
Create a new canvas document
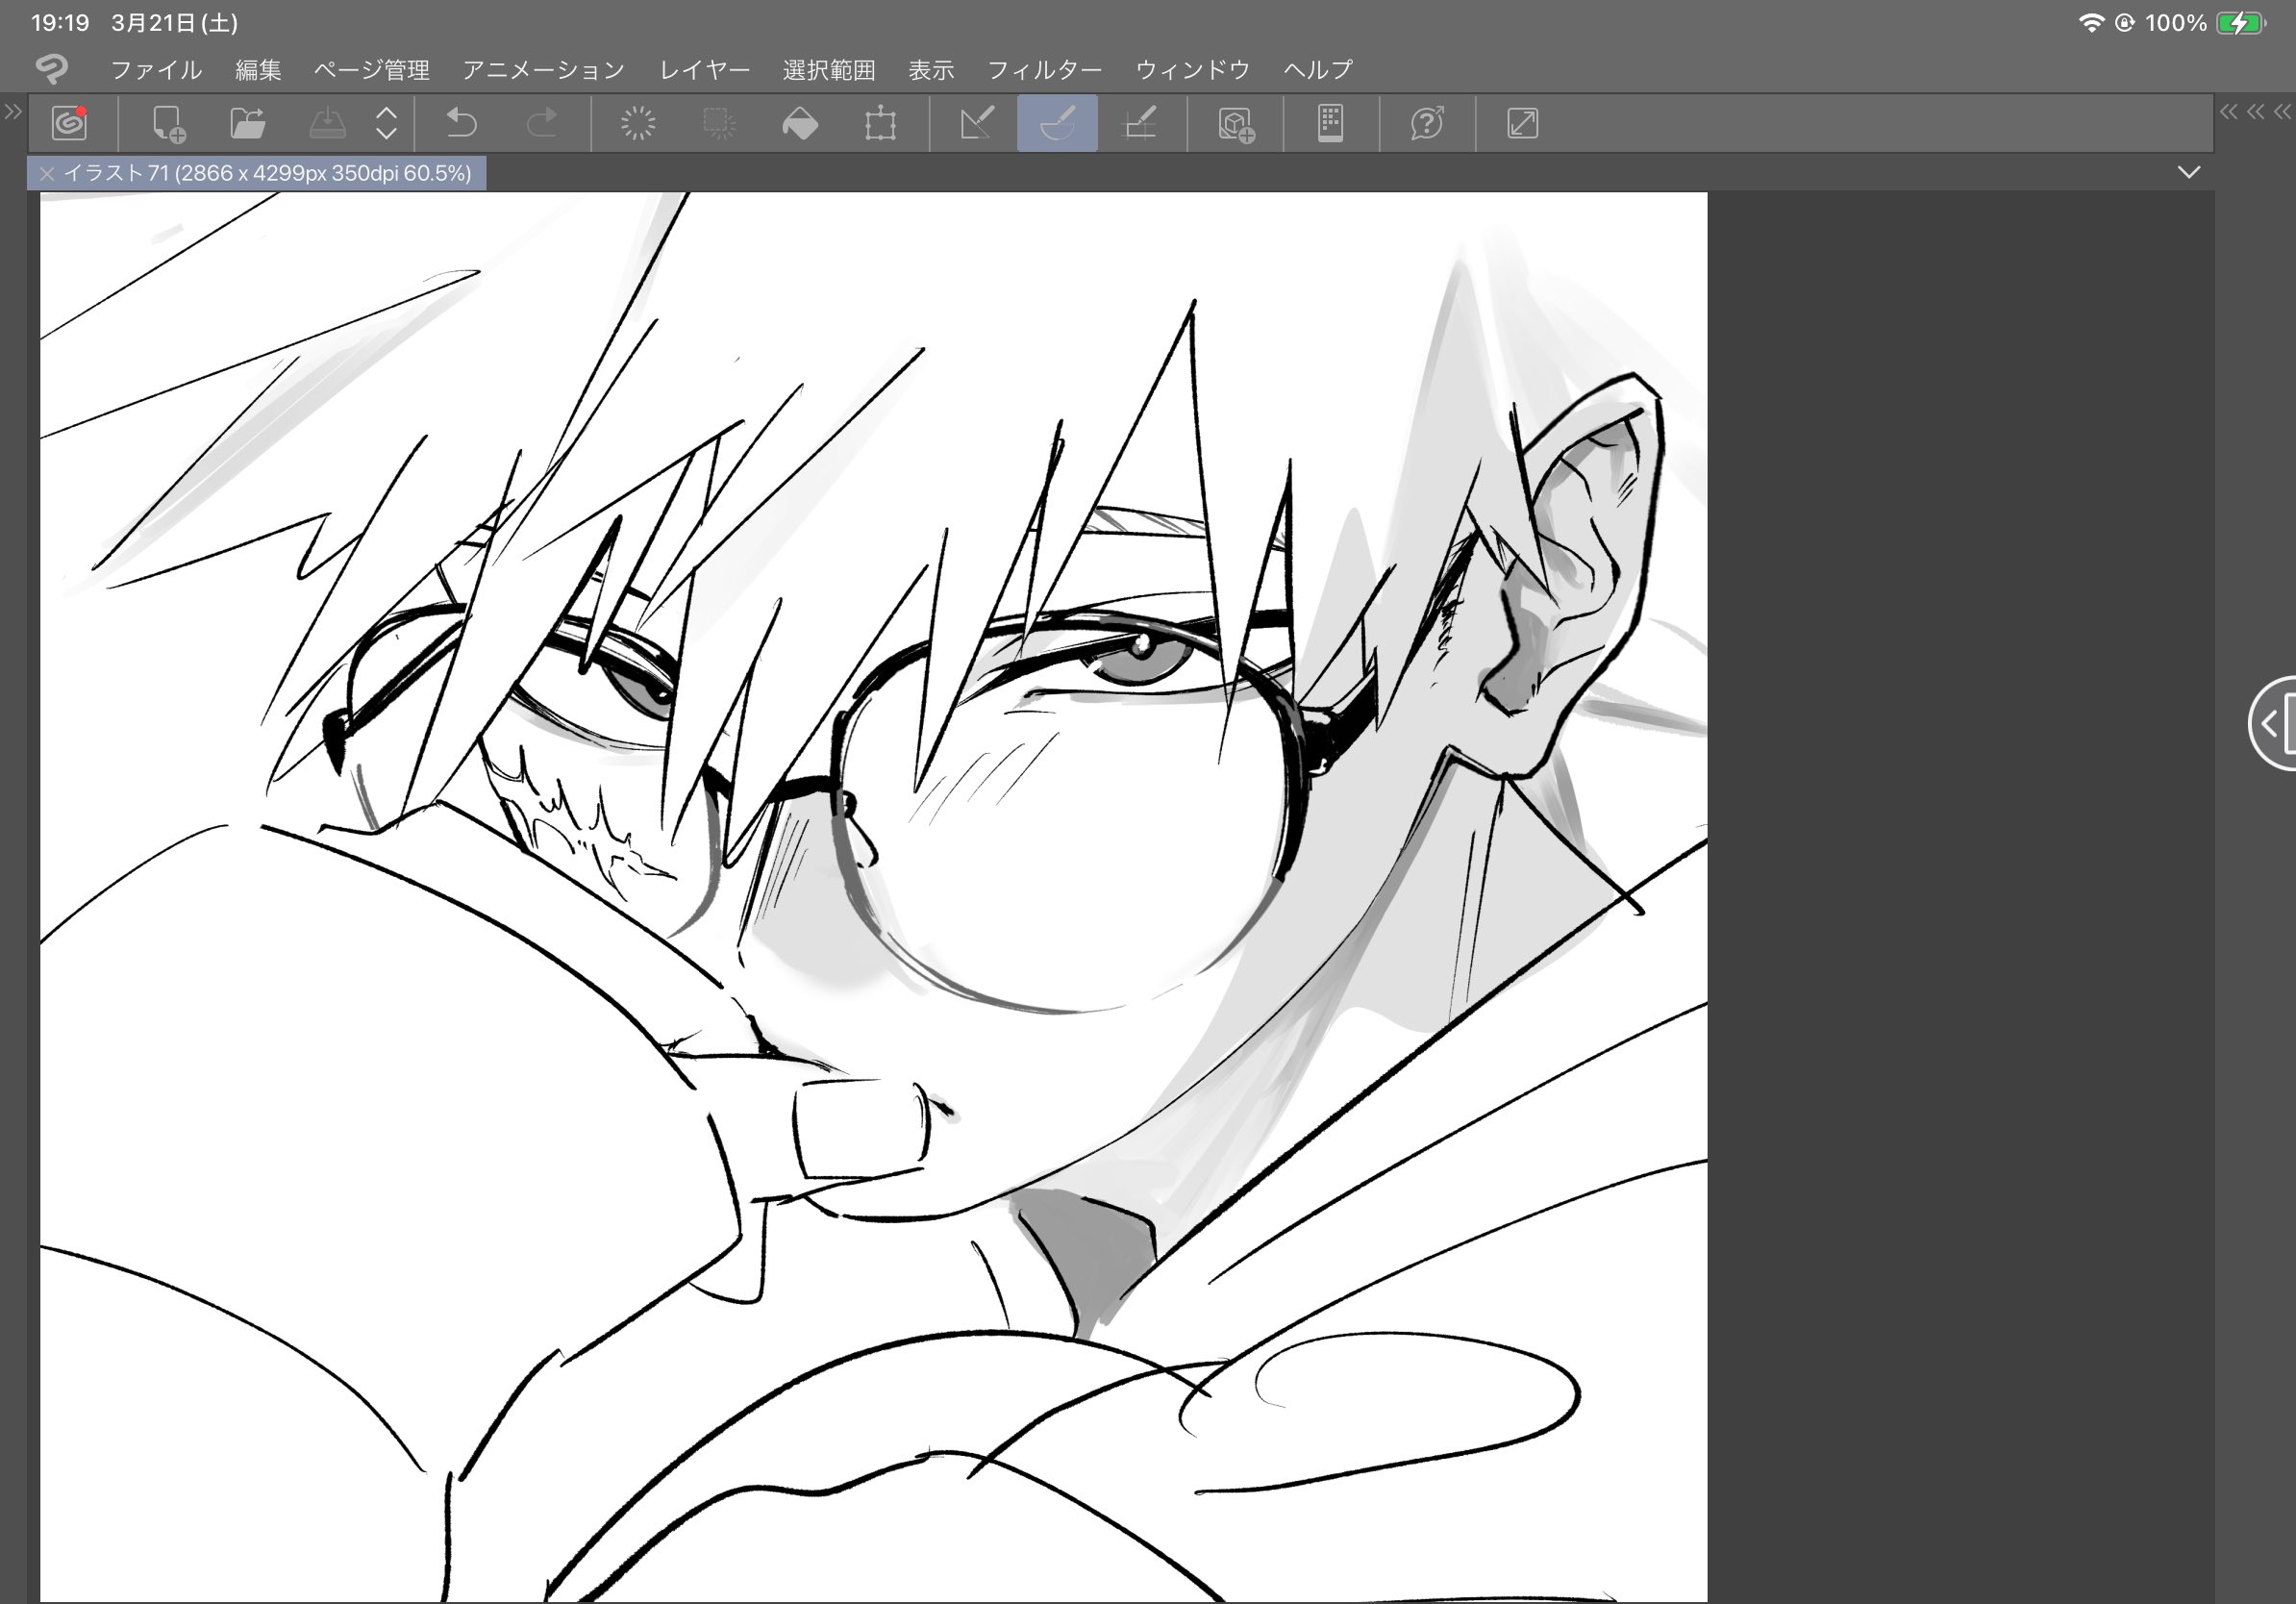(168, 123)
